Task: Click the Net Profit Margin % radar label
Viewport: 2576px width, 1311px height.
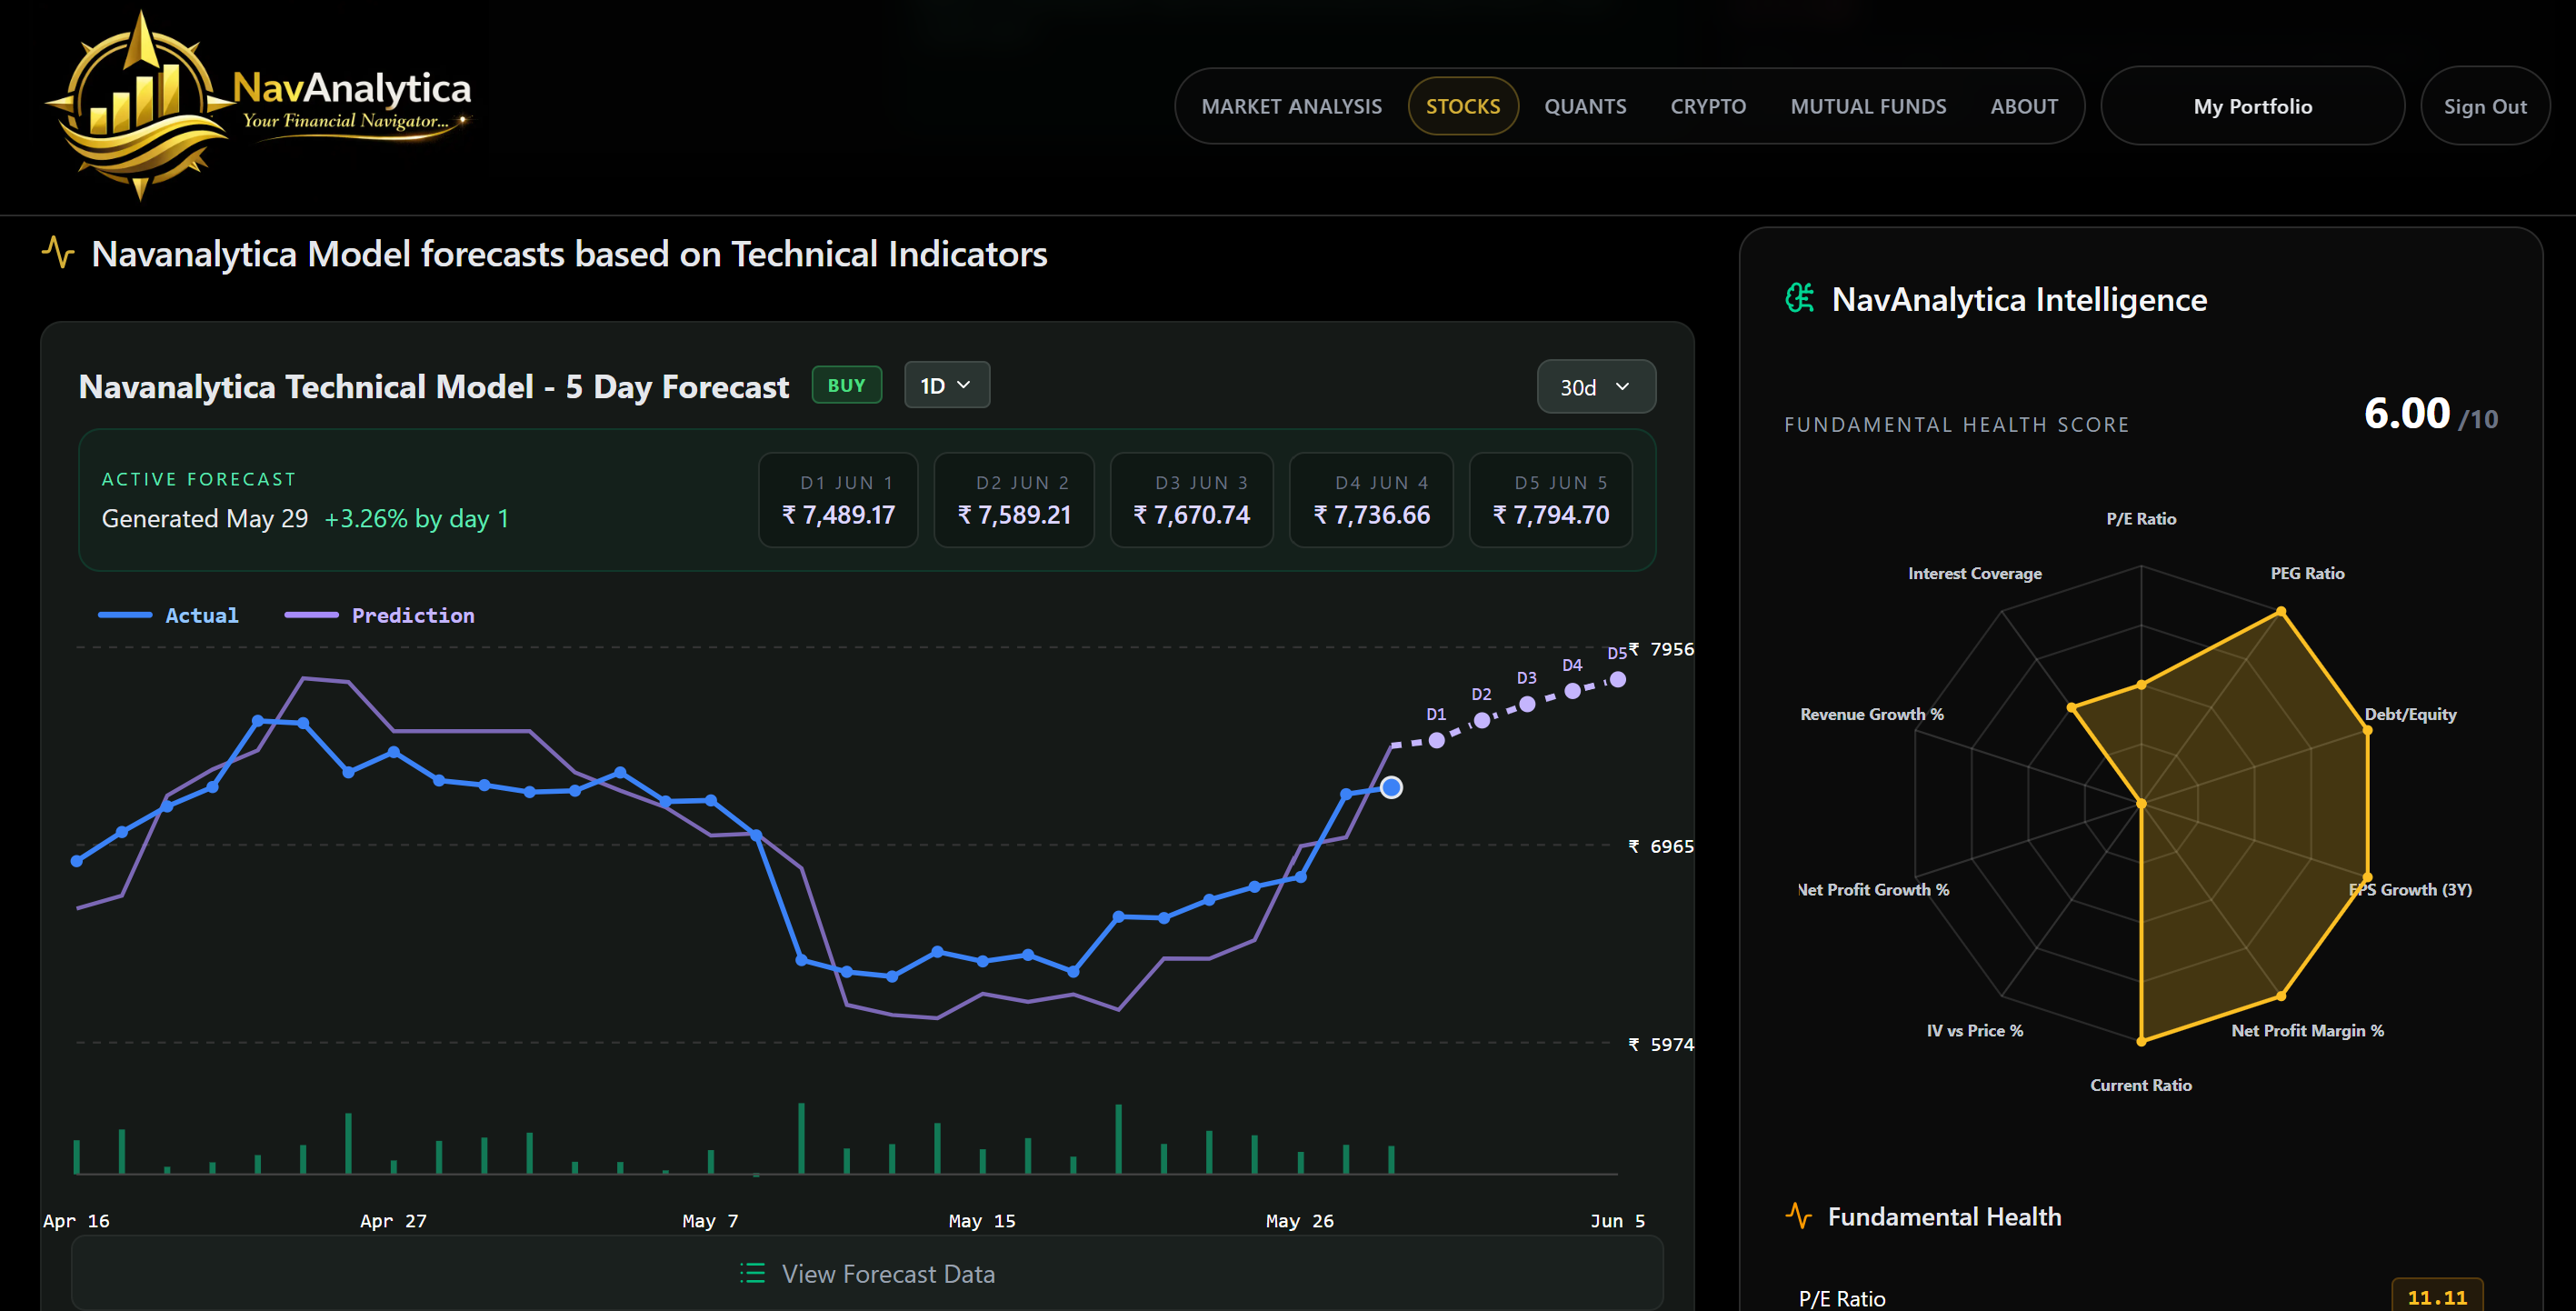Action: tap(2307, 1030)
